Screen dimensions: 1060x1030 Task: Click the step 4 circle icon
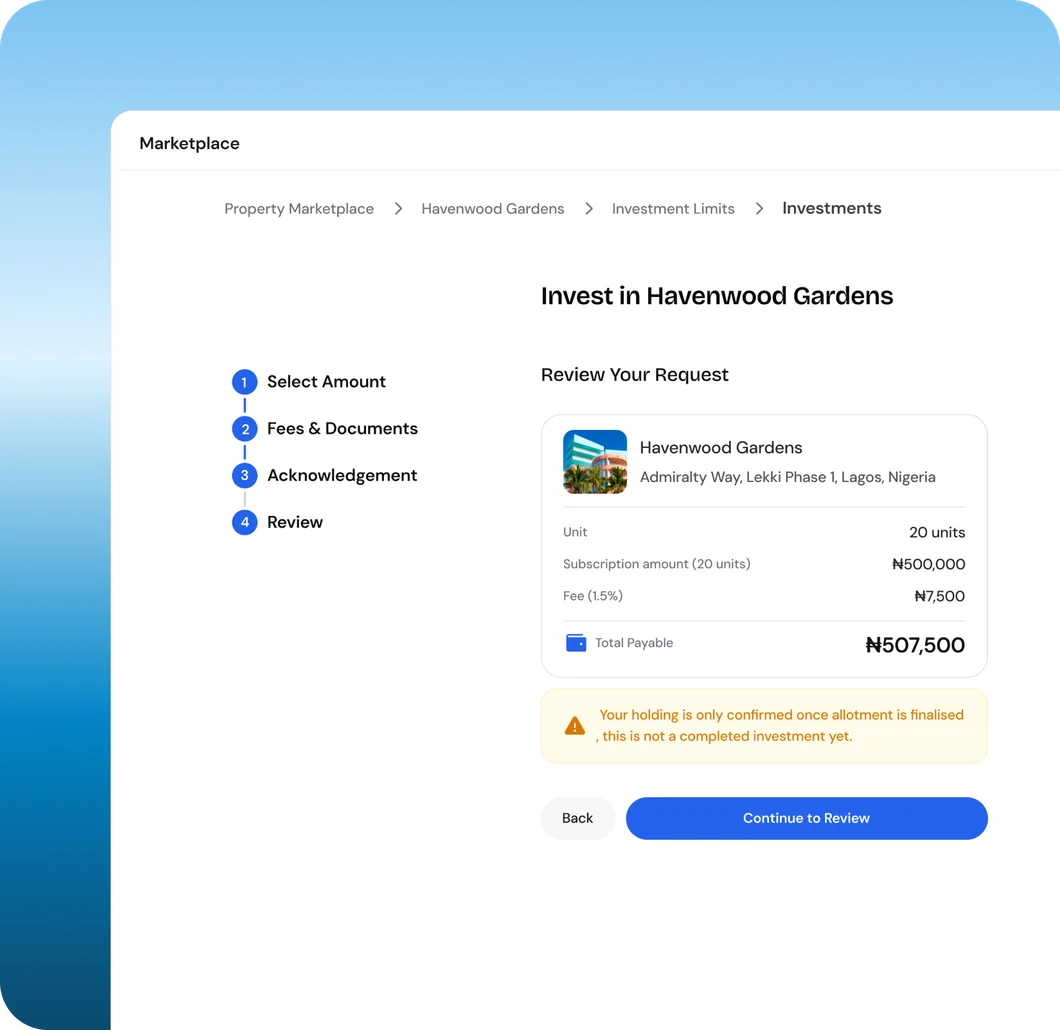pyautogui.click(x=244, y=522)
